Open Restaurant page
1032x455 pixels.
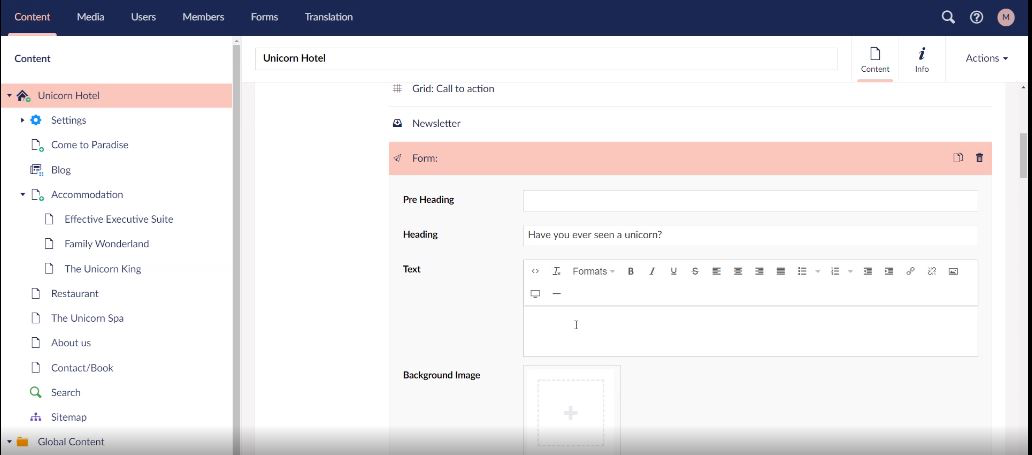[75, 294]
